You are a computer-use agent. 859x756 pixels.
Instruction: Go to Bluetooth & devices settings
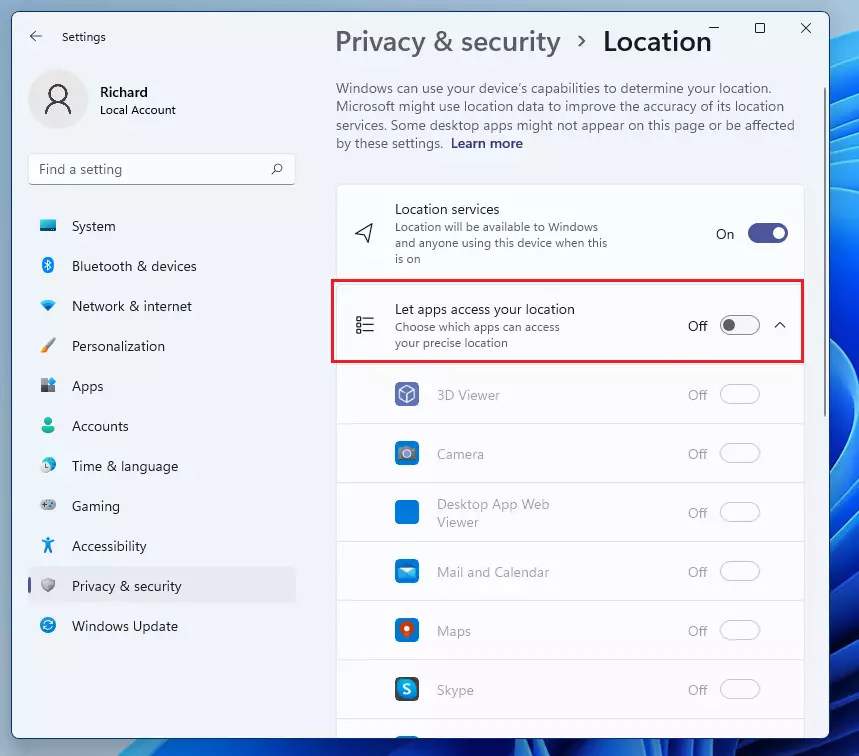point(162,266)
